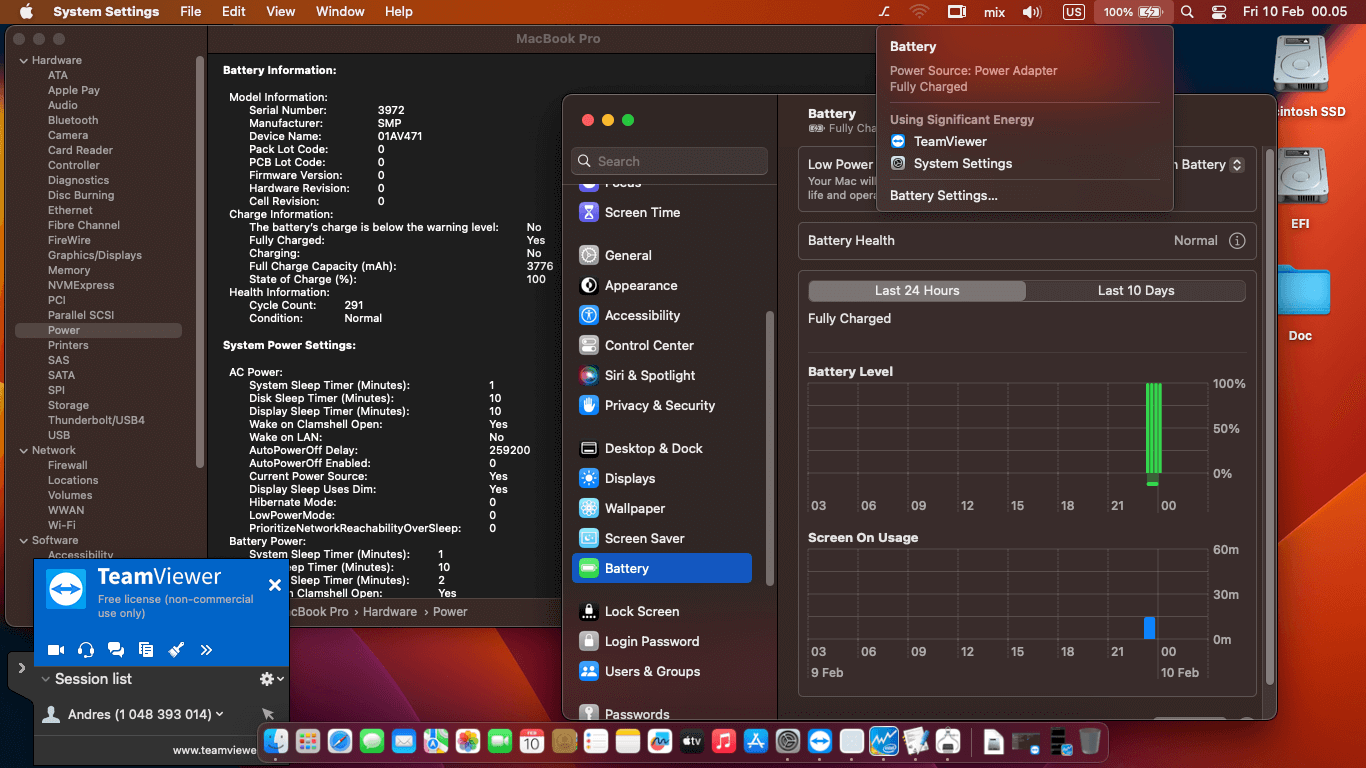Click volume icon in menu bar

tap(1032, 12)
